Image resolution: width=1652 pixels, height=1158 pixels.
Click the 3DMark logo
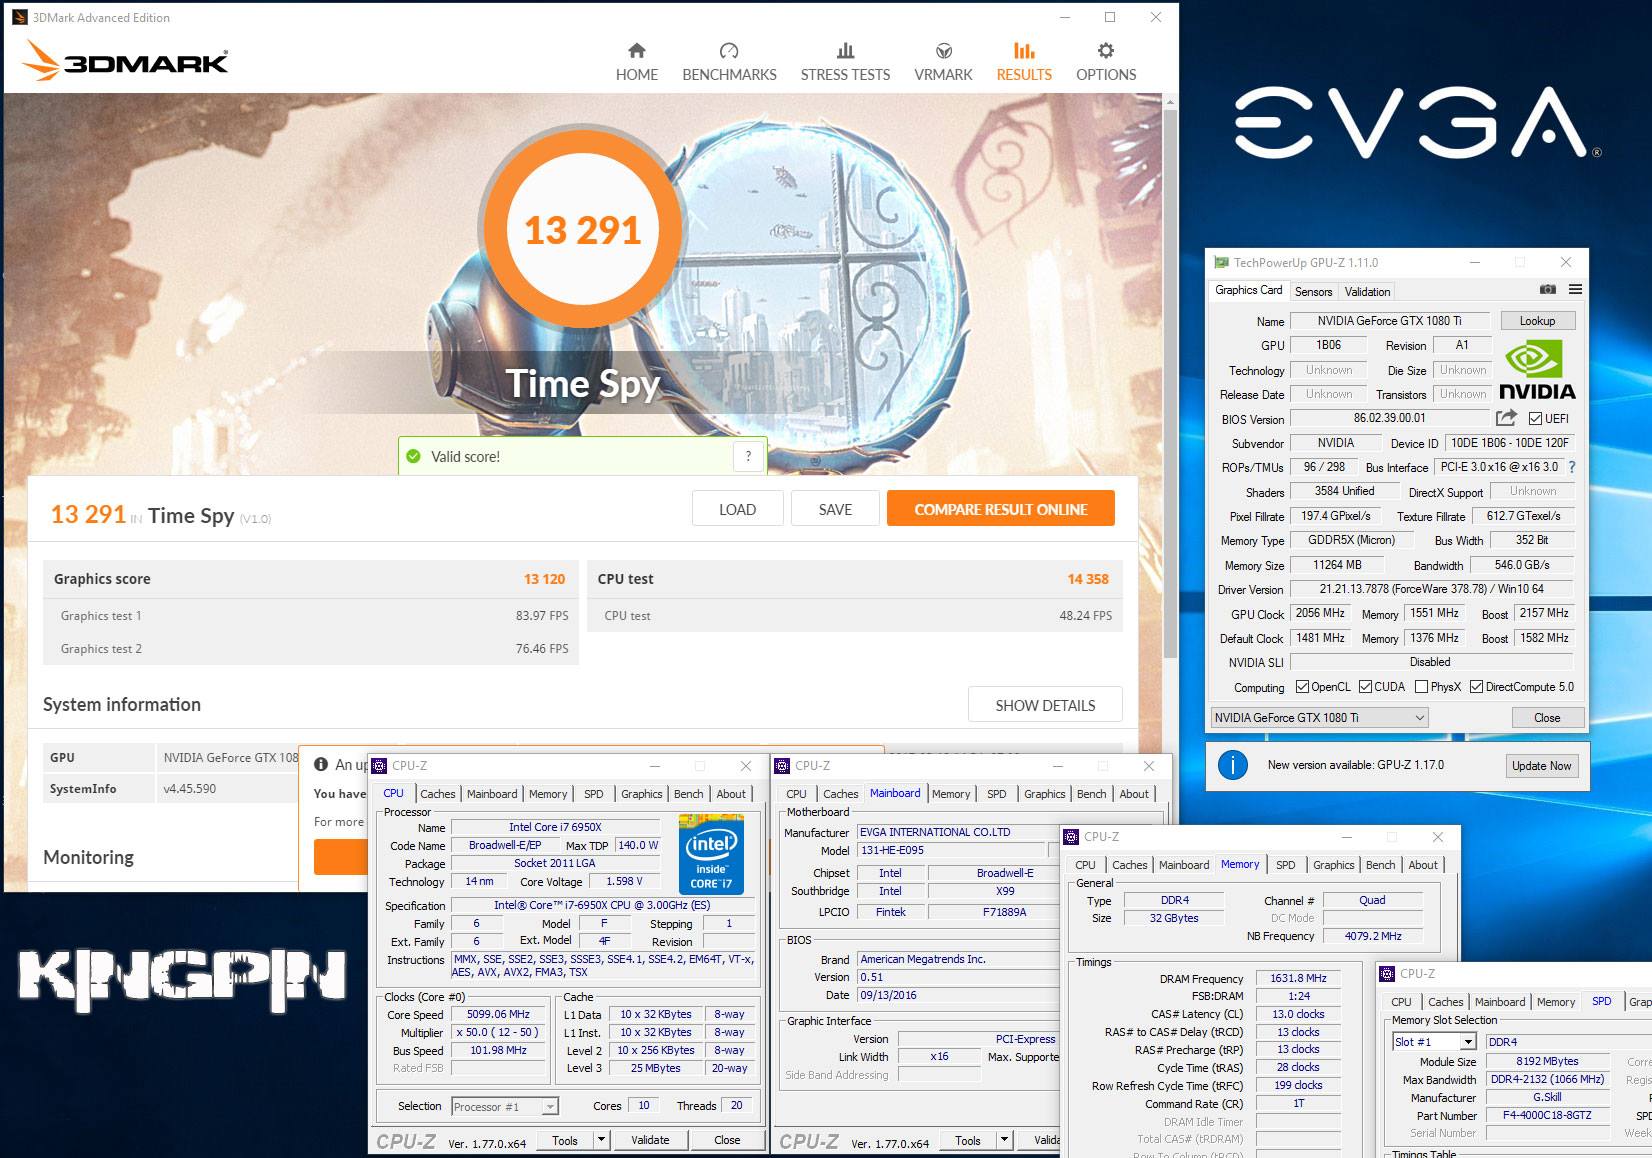[126, 61]
